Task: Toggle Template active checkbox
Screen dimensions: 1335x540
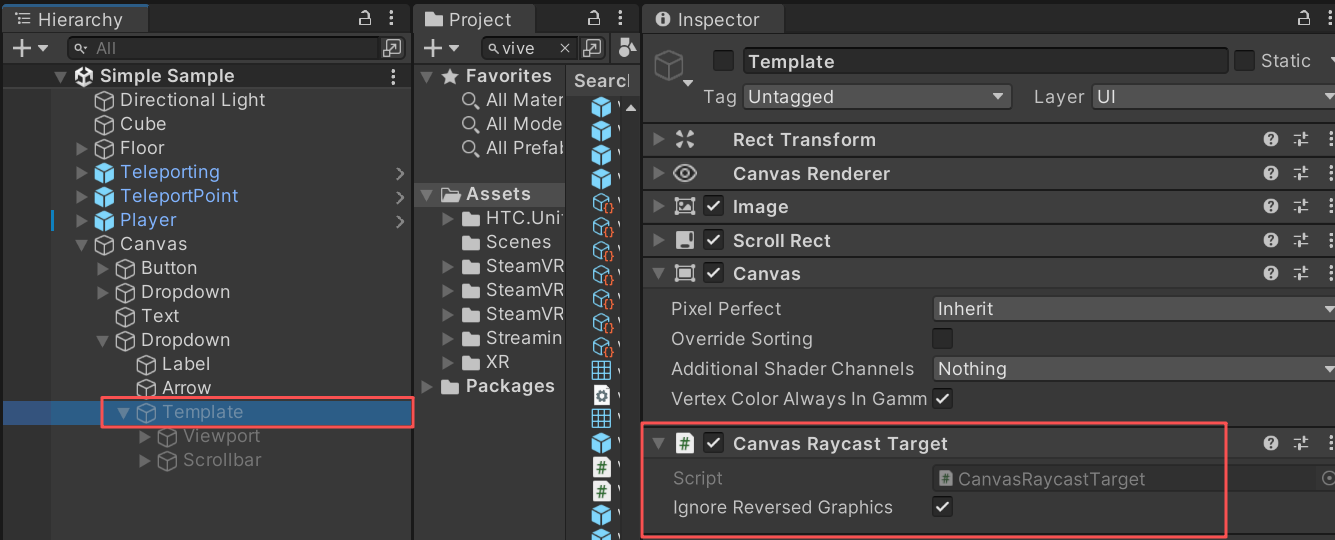Action: 724,61
